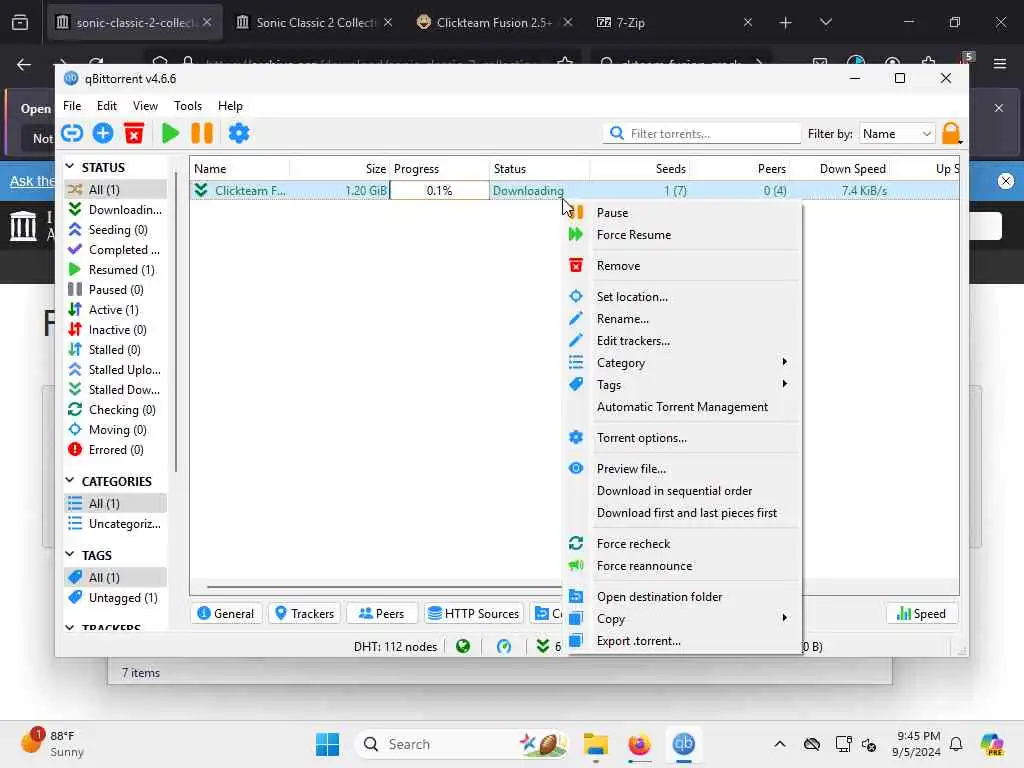This screenshot has height=768, width=1024.
Task: Expand the Tags submenu in context menu
Action: pyautogui.click(x=683, y=385)
